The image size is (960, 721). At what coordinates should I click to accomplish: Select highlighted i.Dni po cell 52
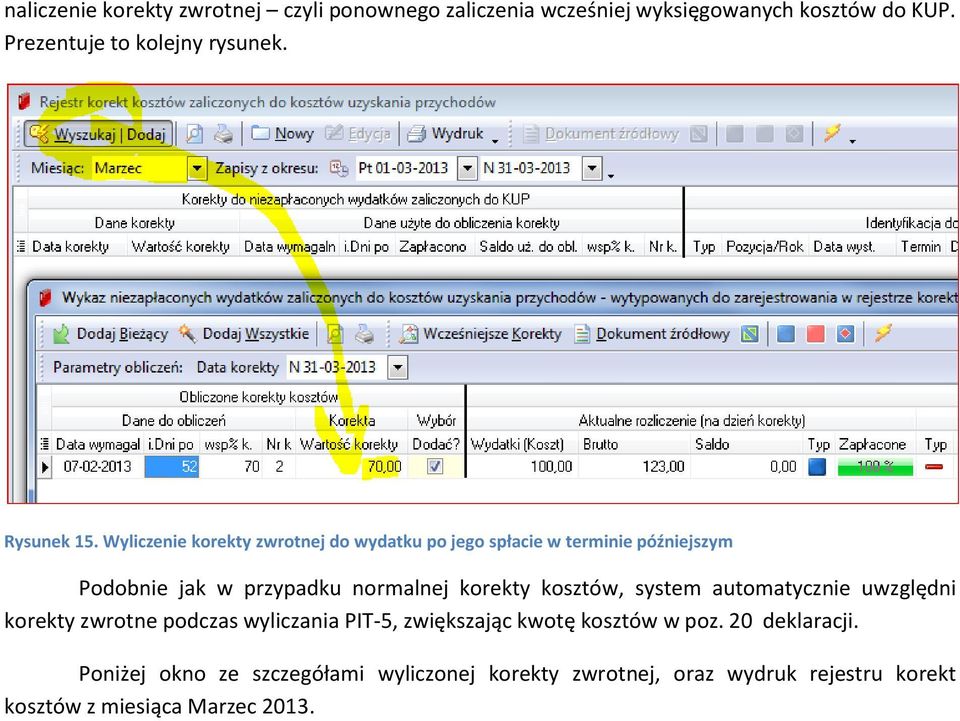(172, 466)
